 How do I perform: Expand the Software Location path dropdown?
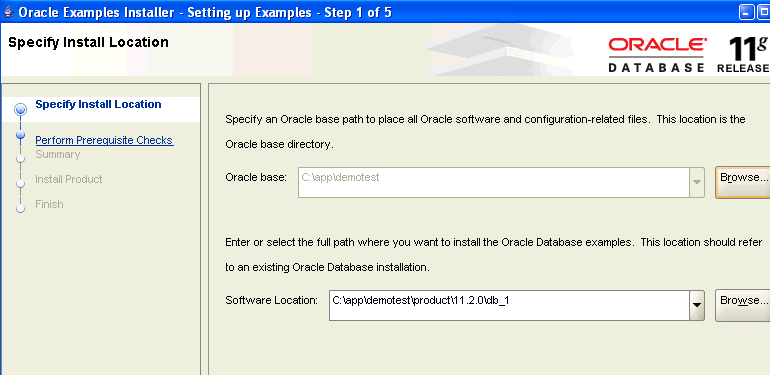(x=697, y=305)
